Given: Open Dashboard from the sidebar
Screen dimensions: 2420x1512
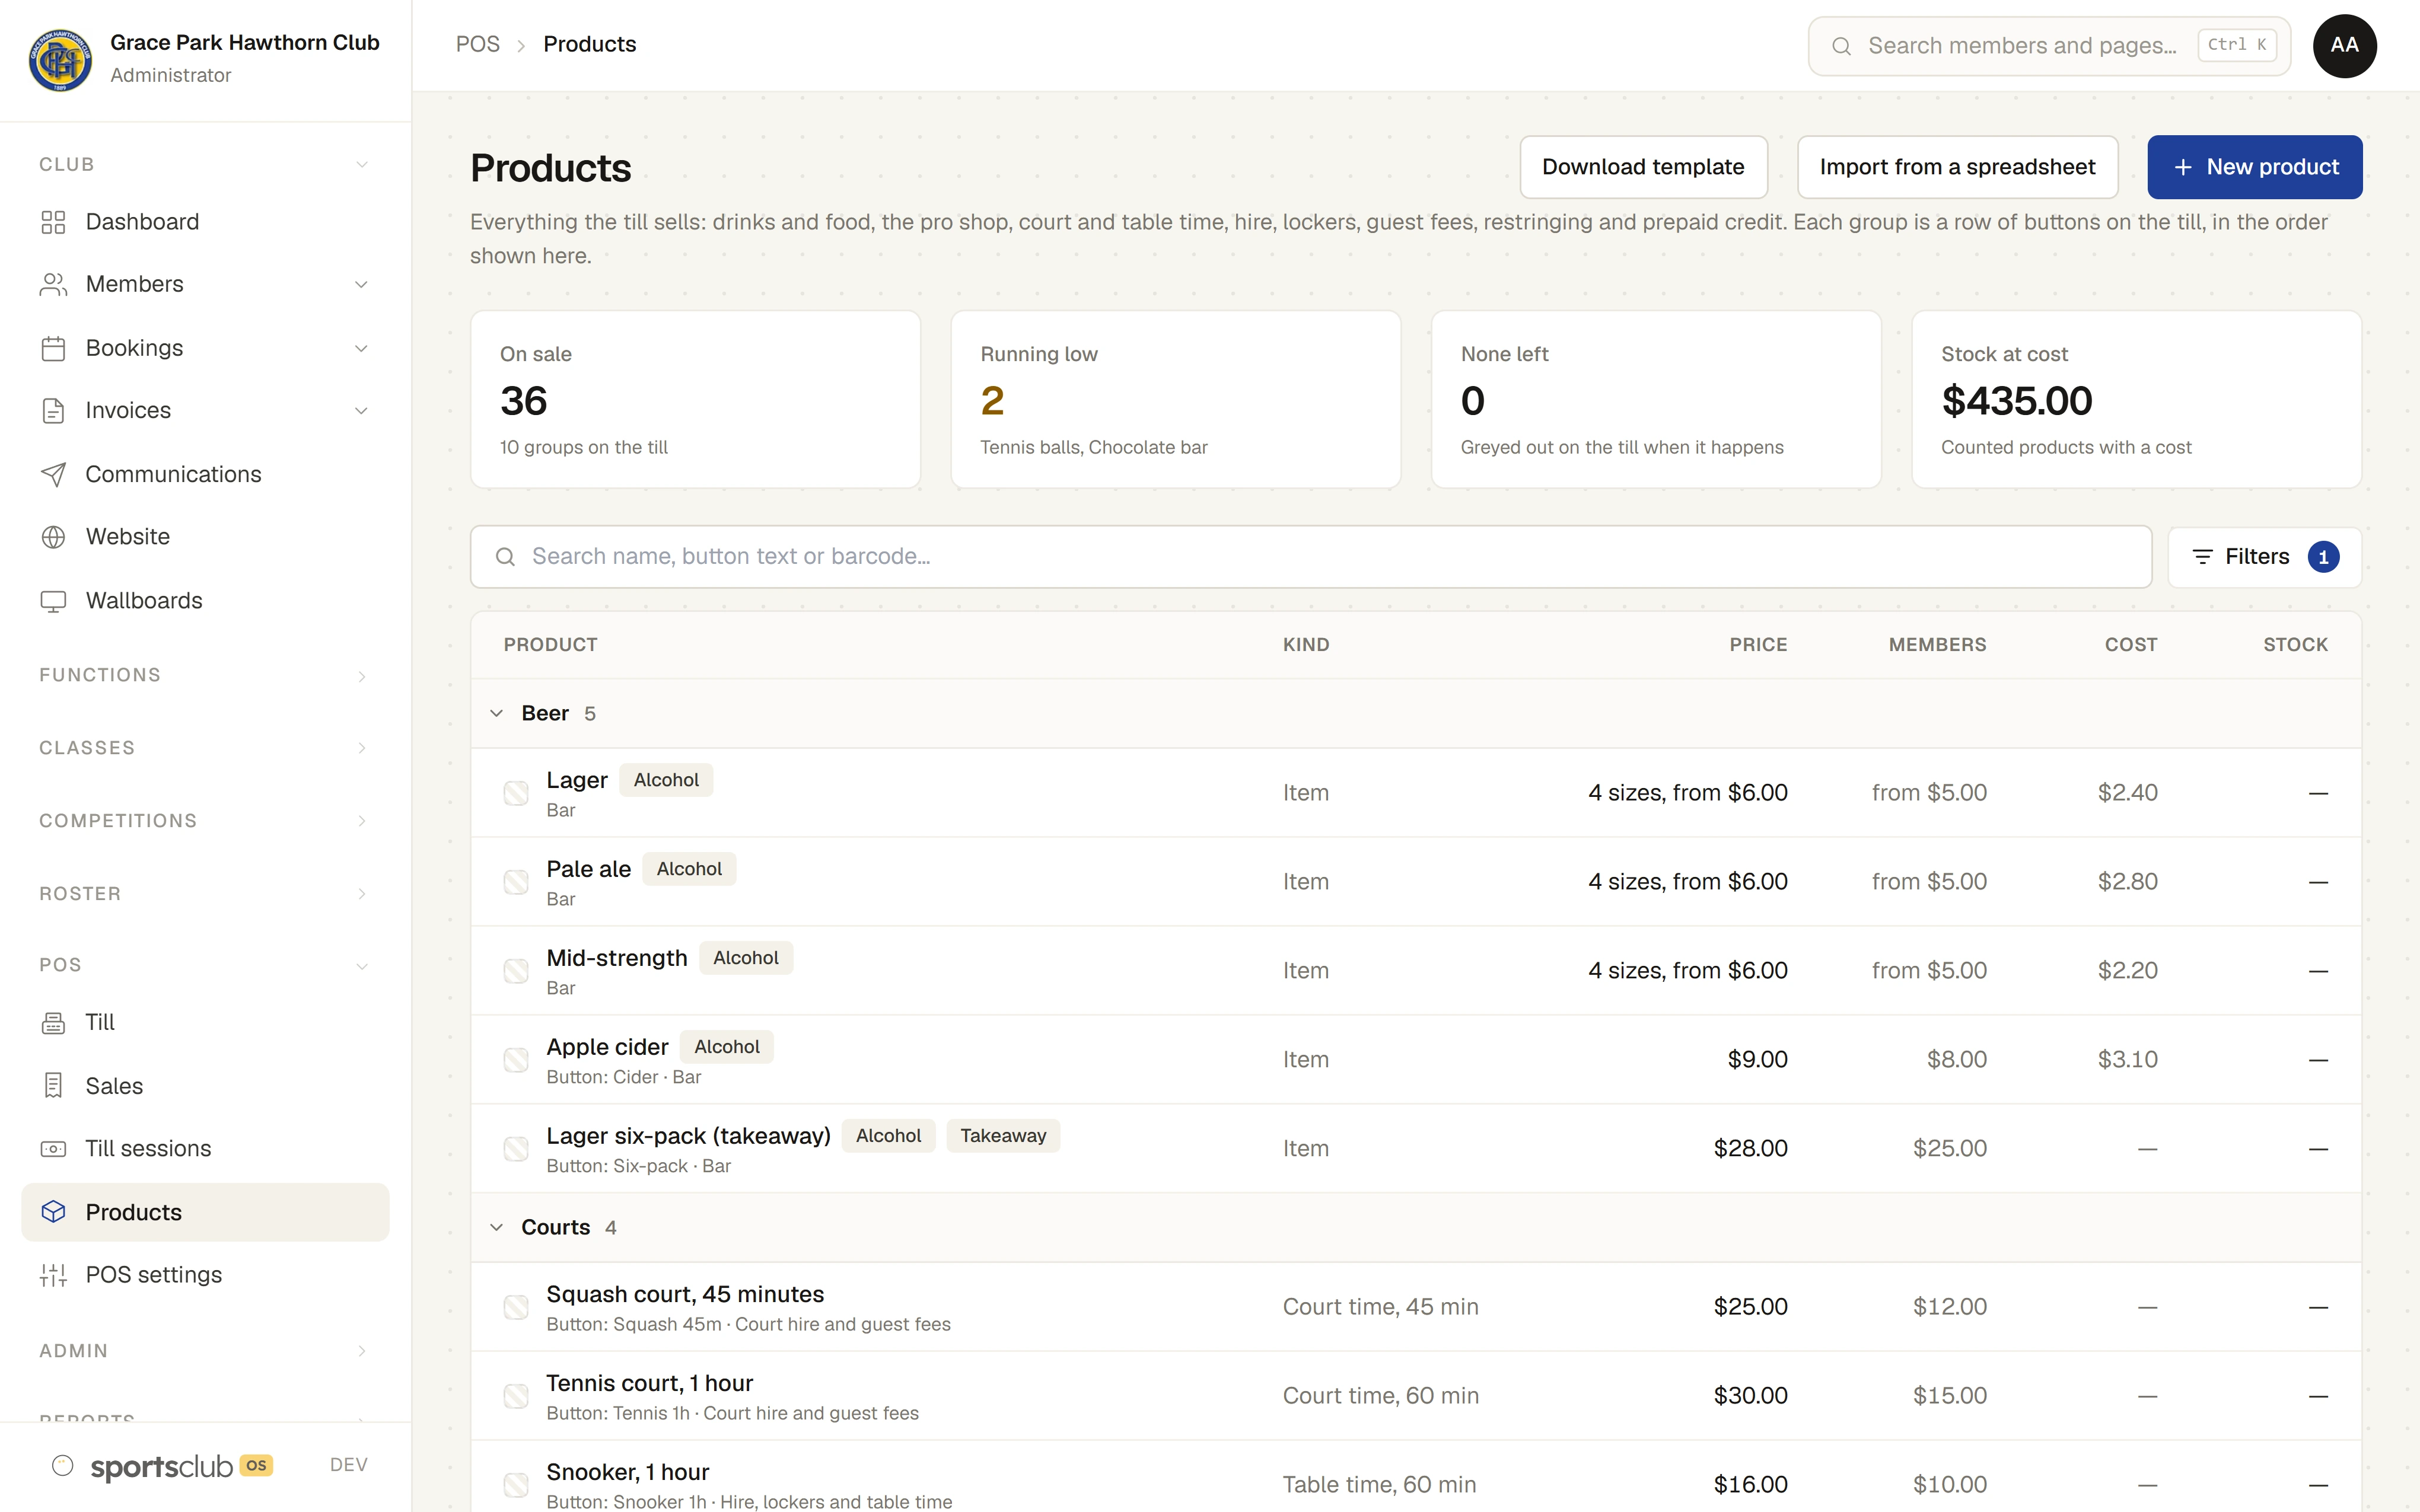Looking at the screenshot, I should [205, 222].
